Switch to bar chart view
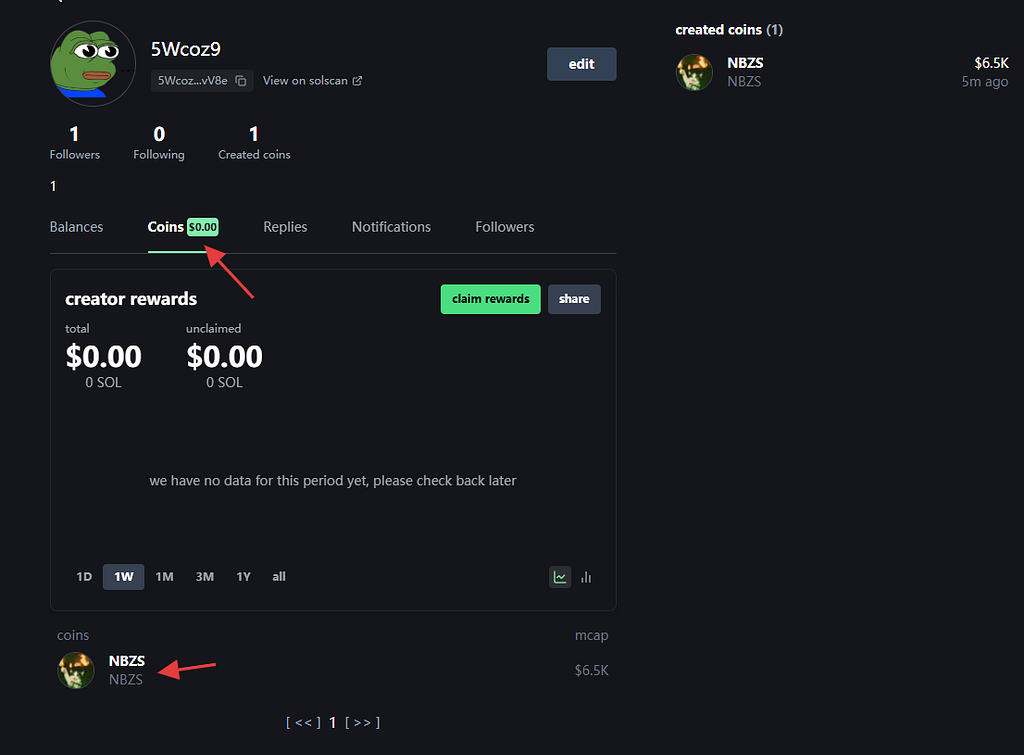The width and height of the screenshot is (1024, 755). tap(587, 577)
